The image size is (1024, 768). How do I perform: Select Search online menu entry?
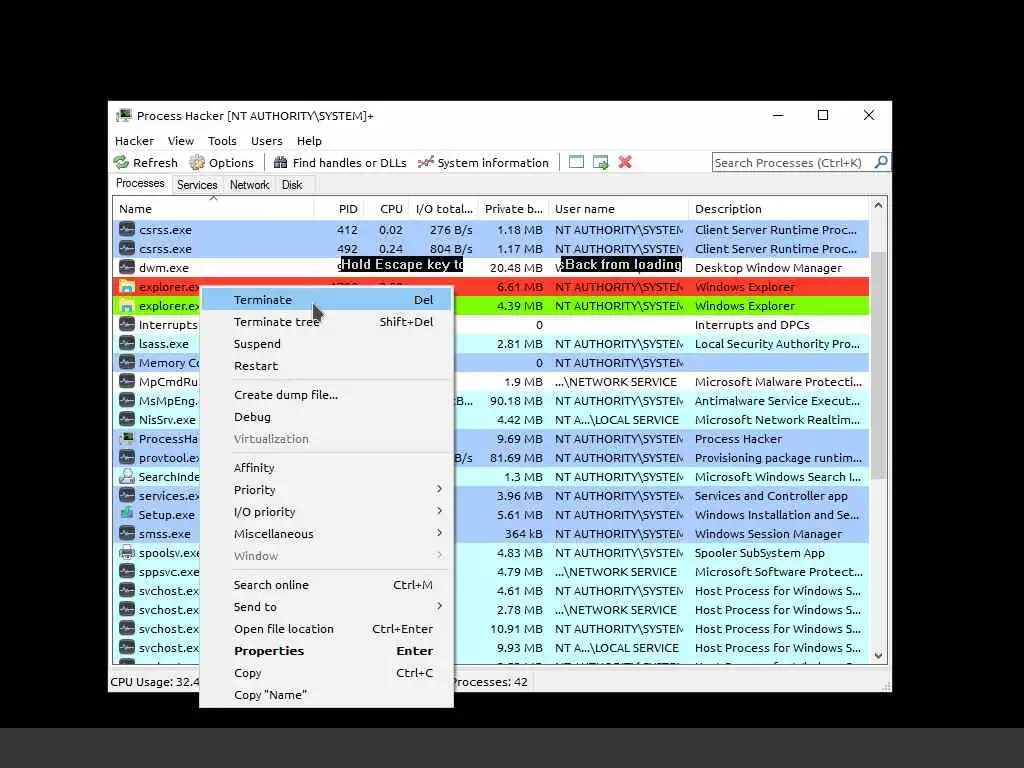[327, 585]
